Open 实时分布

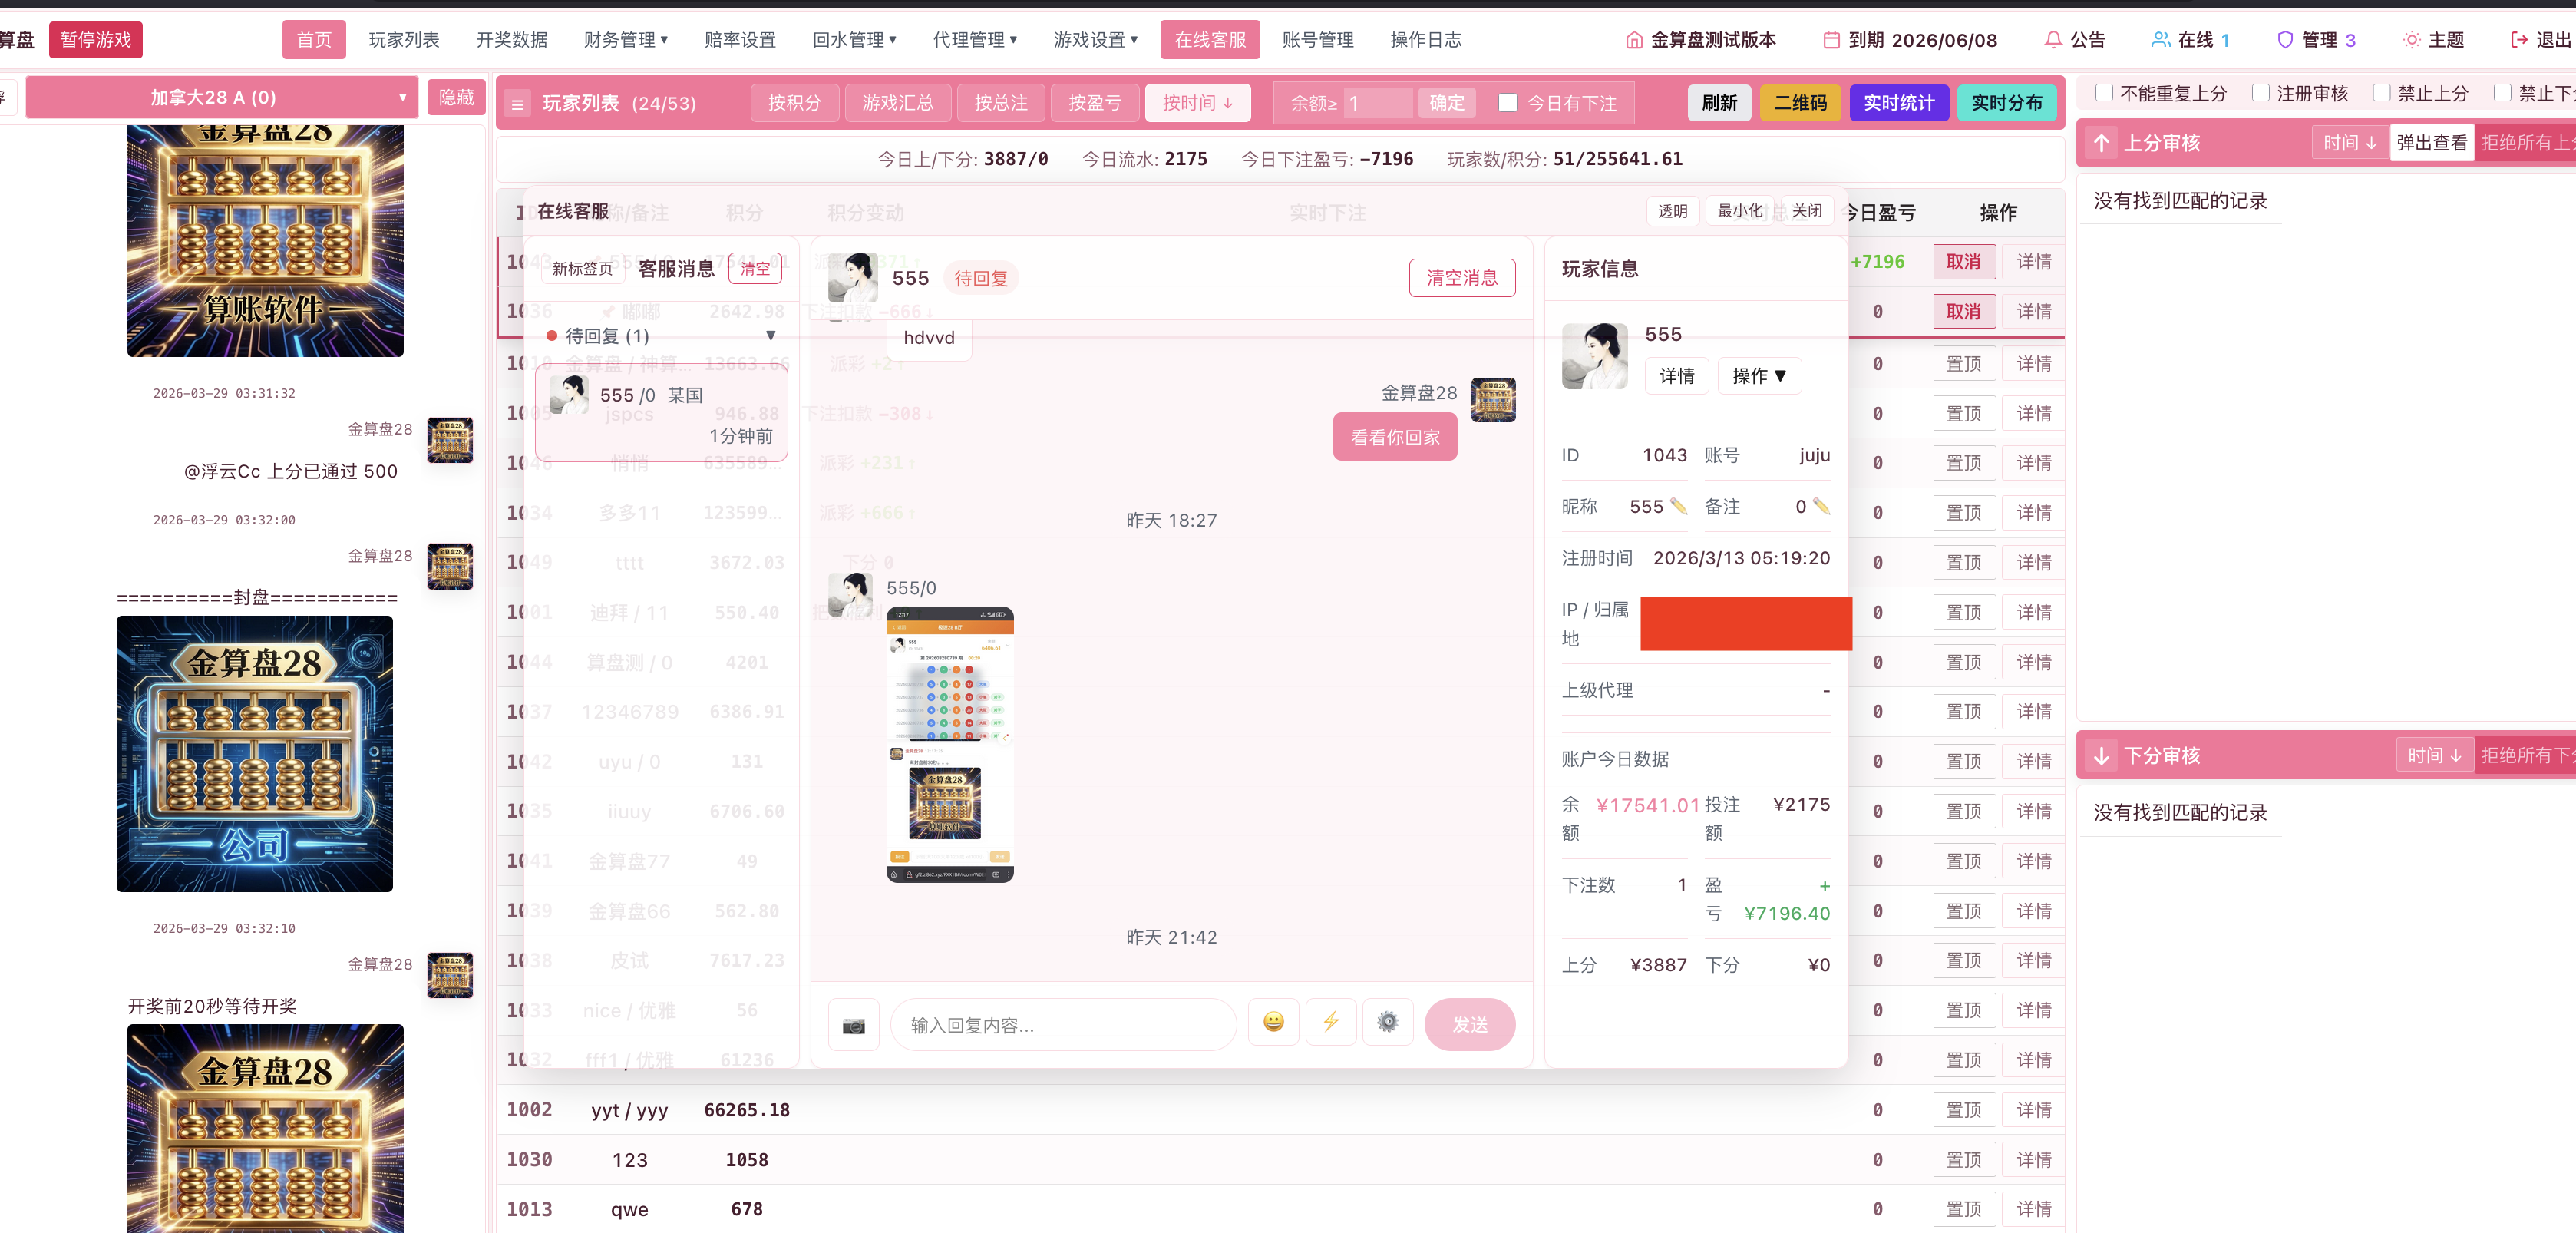[2007, 103]
